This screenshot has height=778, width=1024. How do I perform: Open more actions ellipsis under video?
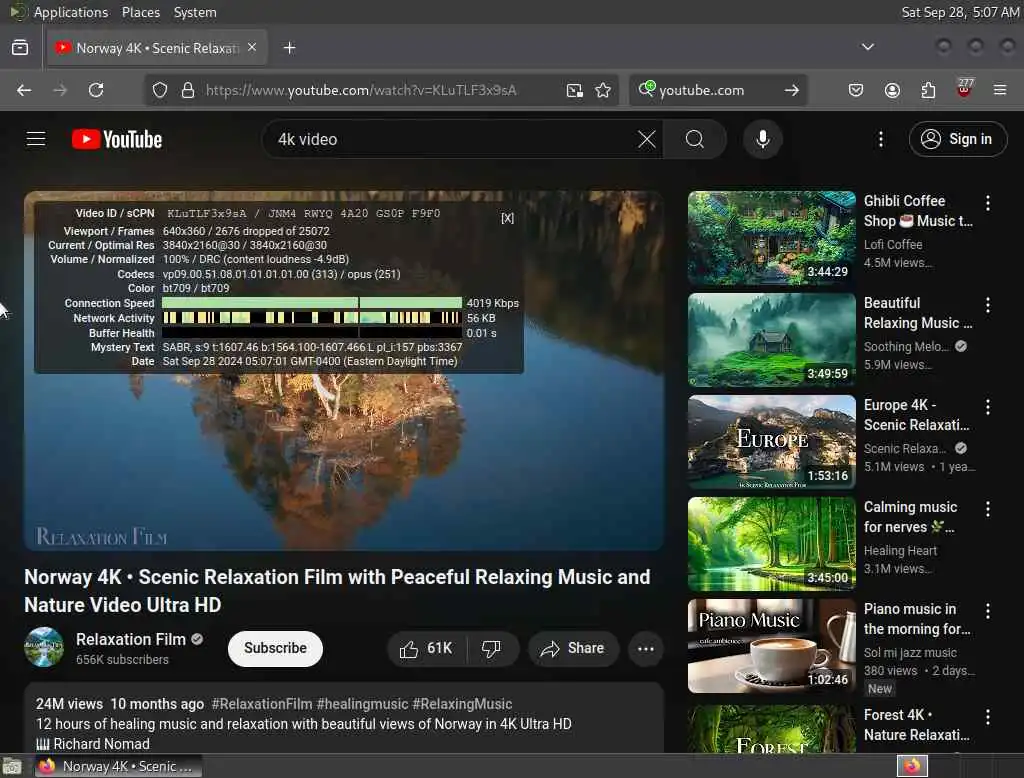coord(646,649)
